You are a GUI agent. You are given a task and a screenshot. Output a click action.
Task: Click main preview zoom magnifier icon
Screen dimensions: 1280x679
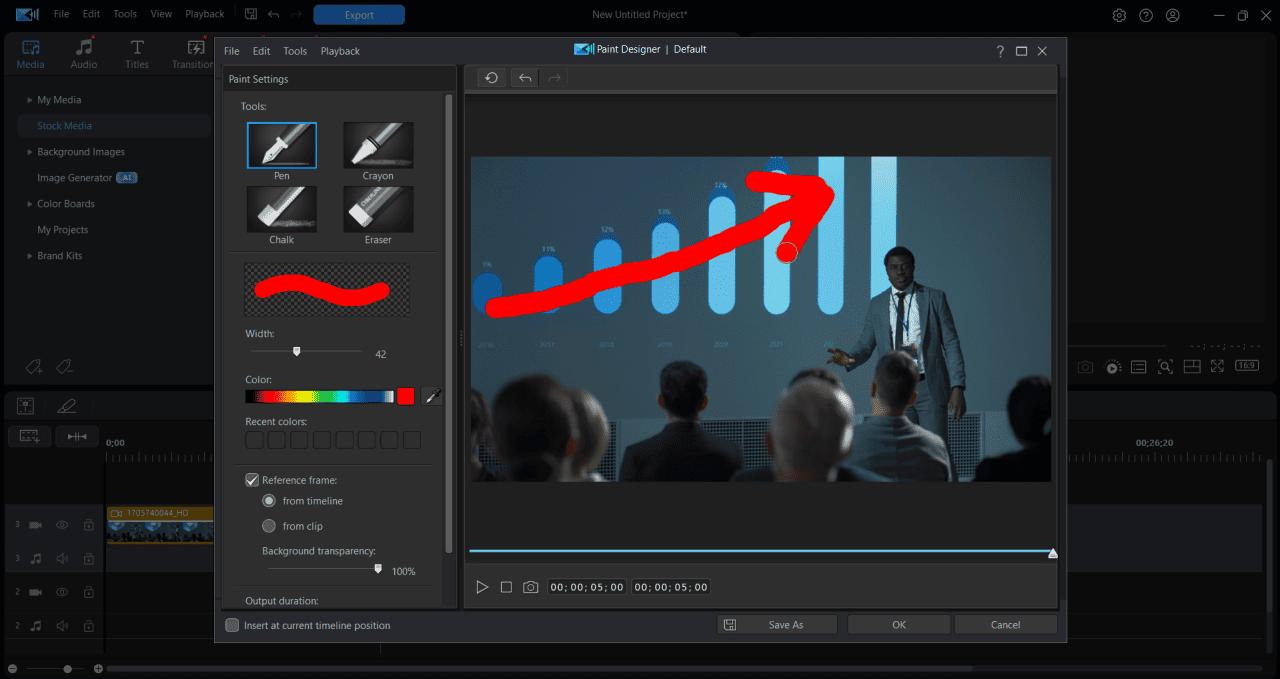(x=1165, y=367)
